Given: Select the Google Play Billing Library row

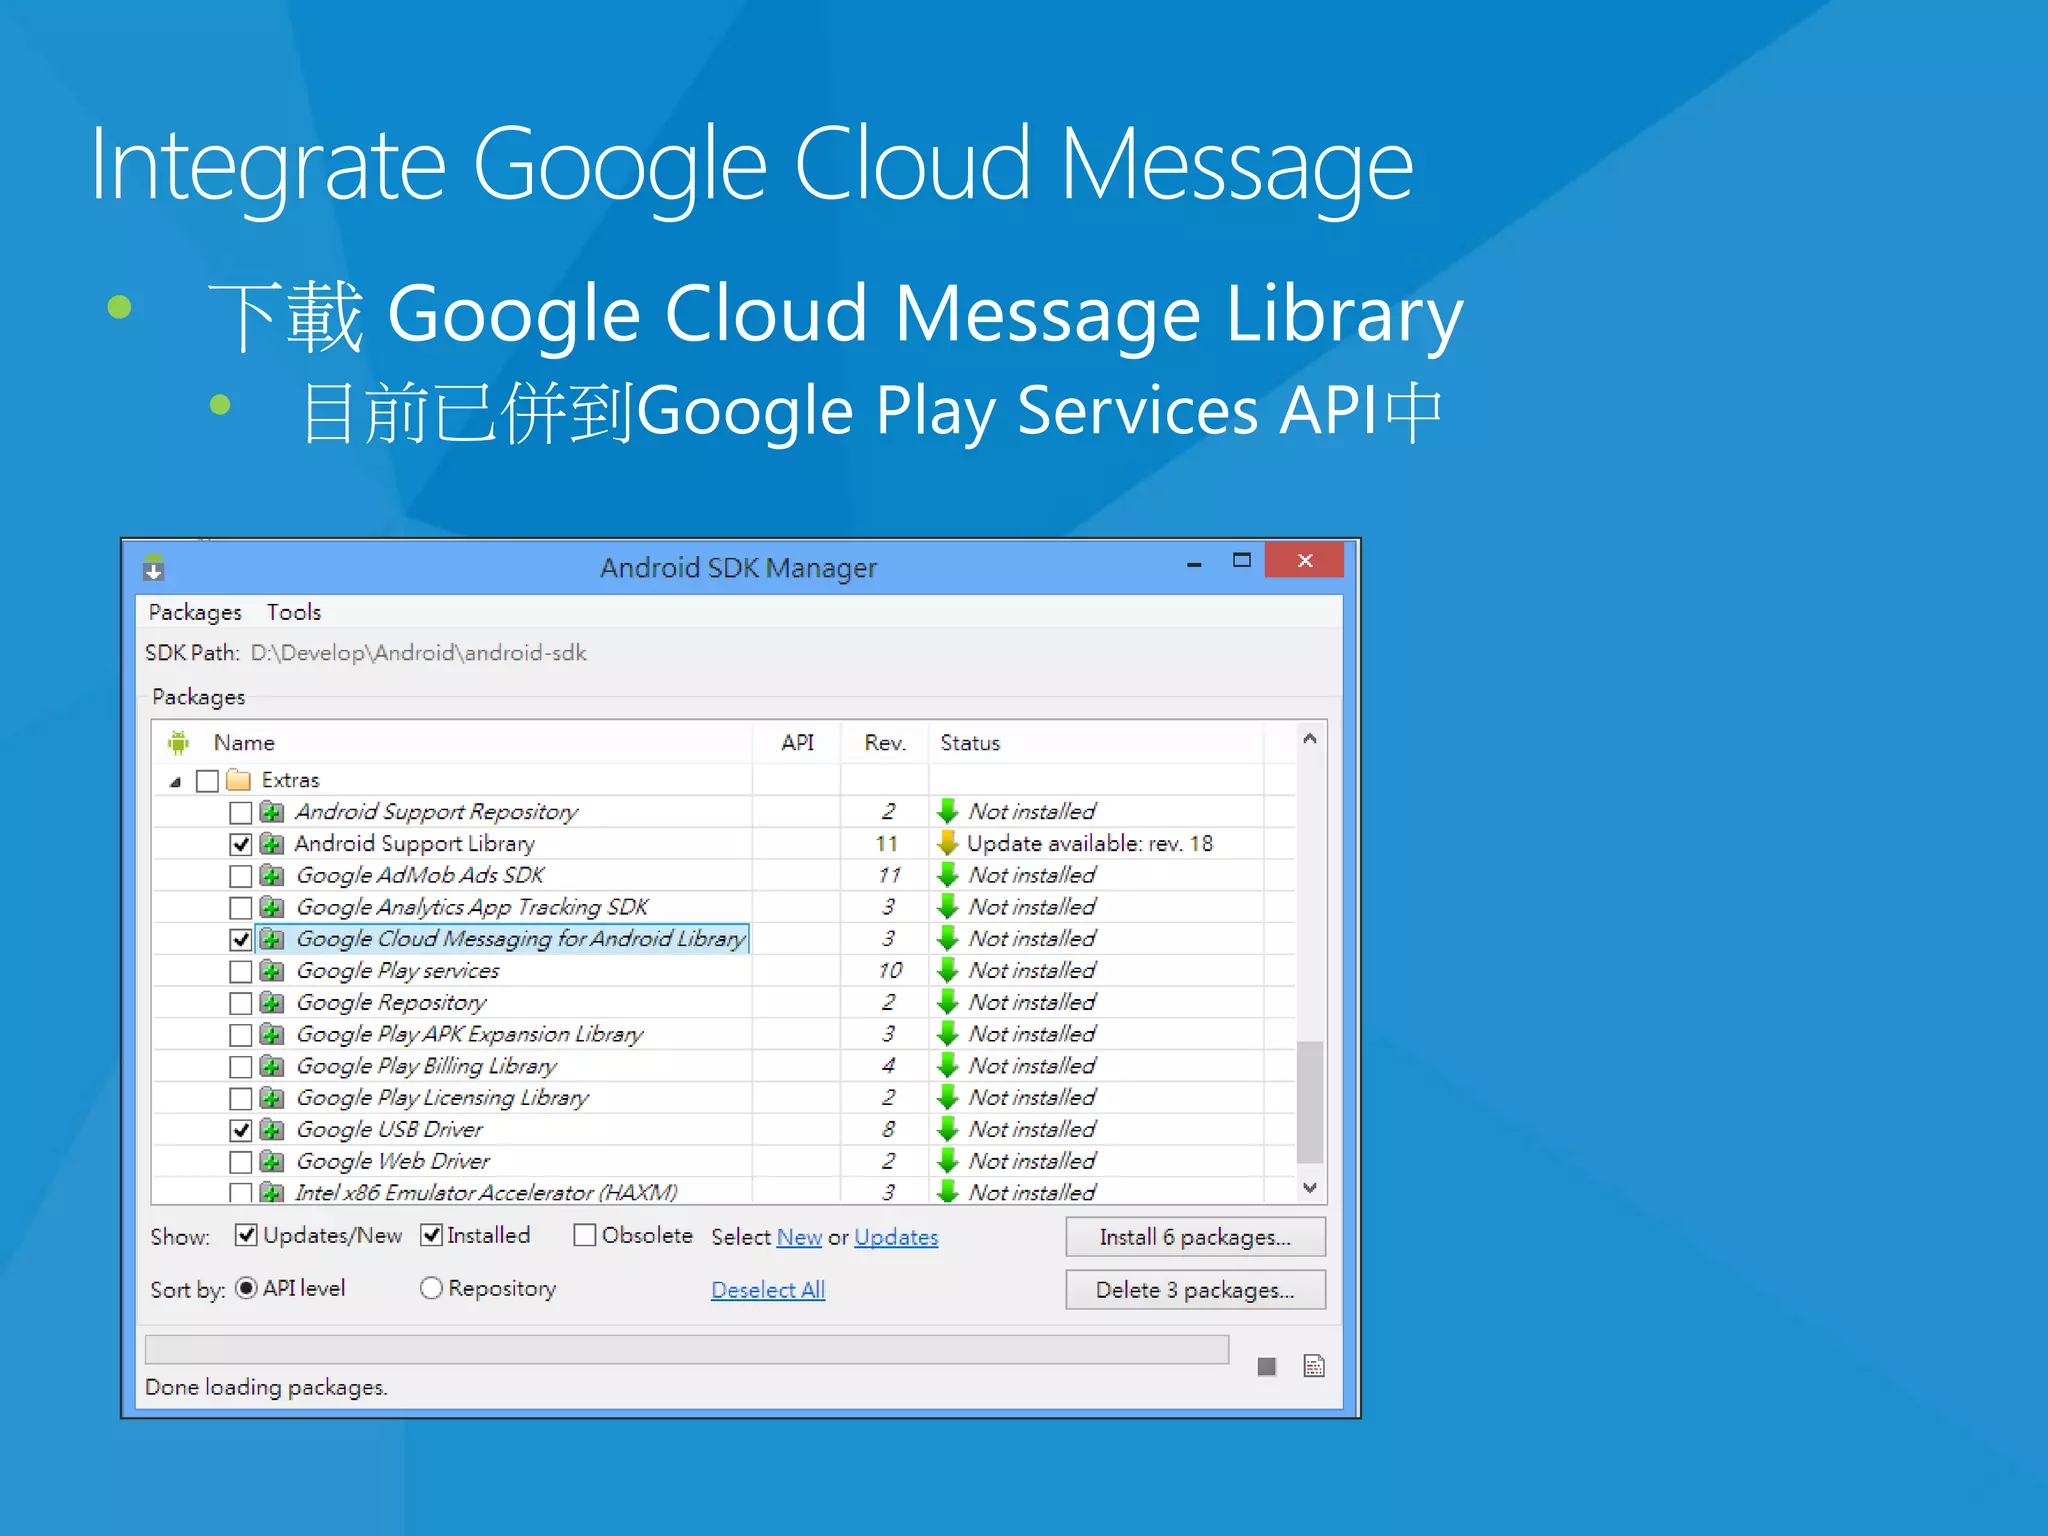Looking at the screenshot, I should pyautogui.click(x=724, y=1066).
